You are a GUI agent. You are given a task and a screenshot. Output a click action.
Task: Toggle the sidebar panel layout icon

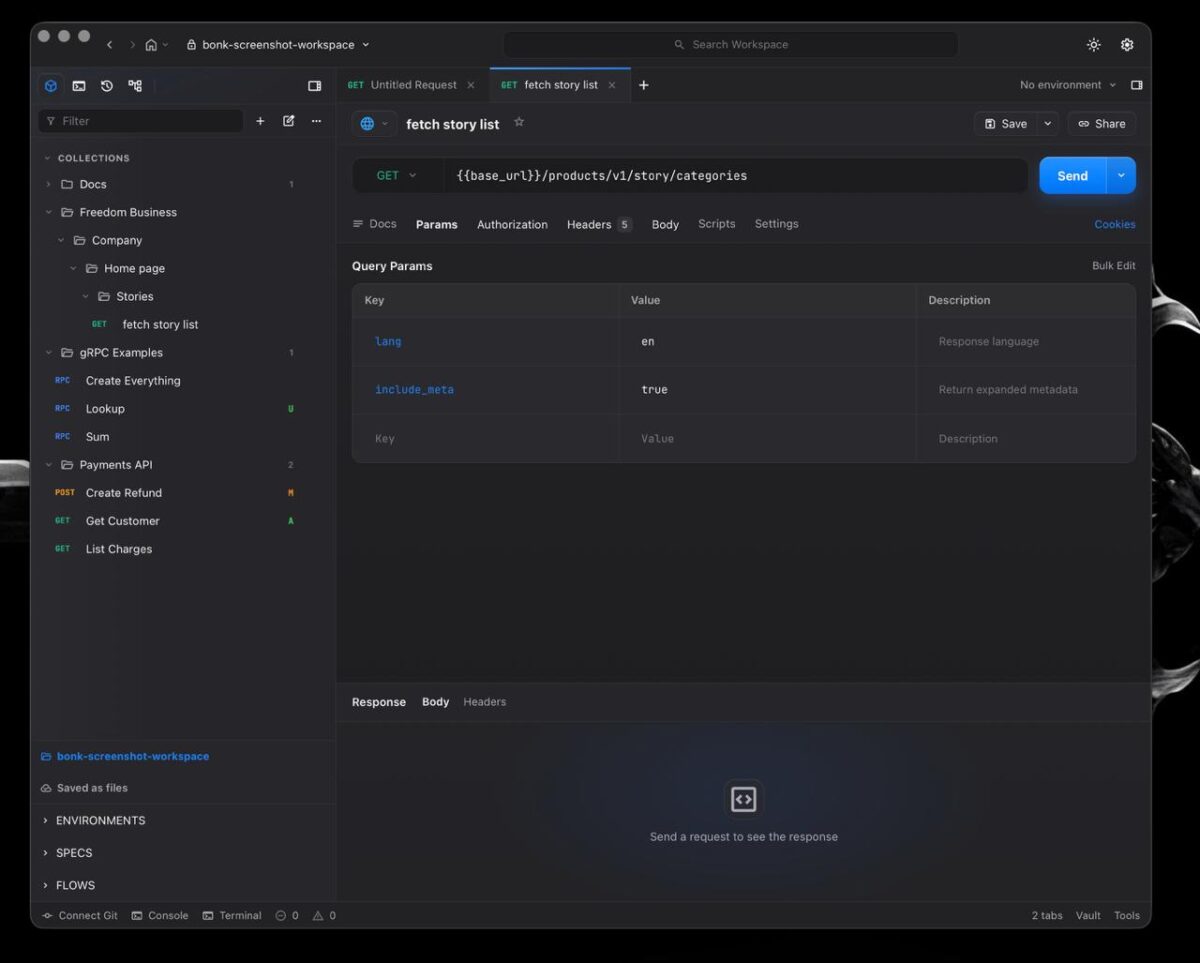[x=315, y=86]
